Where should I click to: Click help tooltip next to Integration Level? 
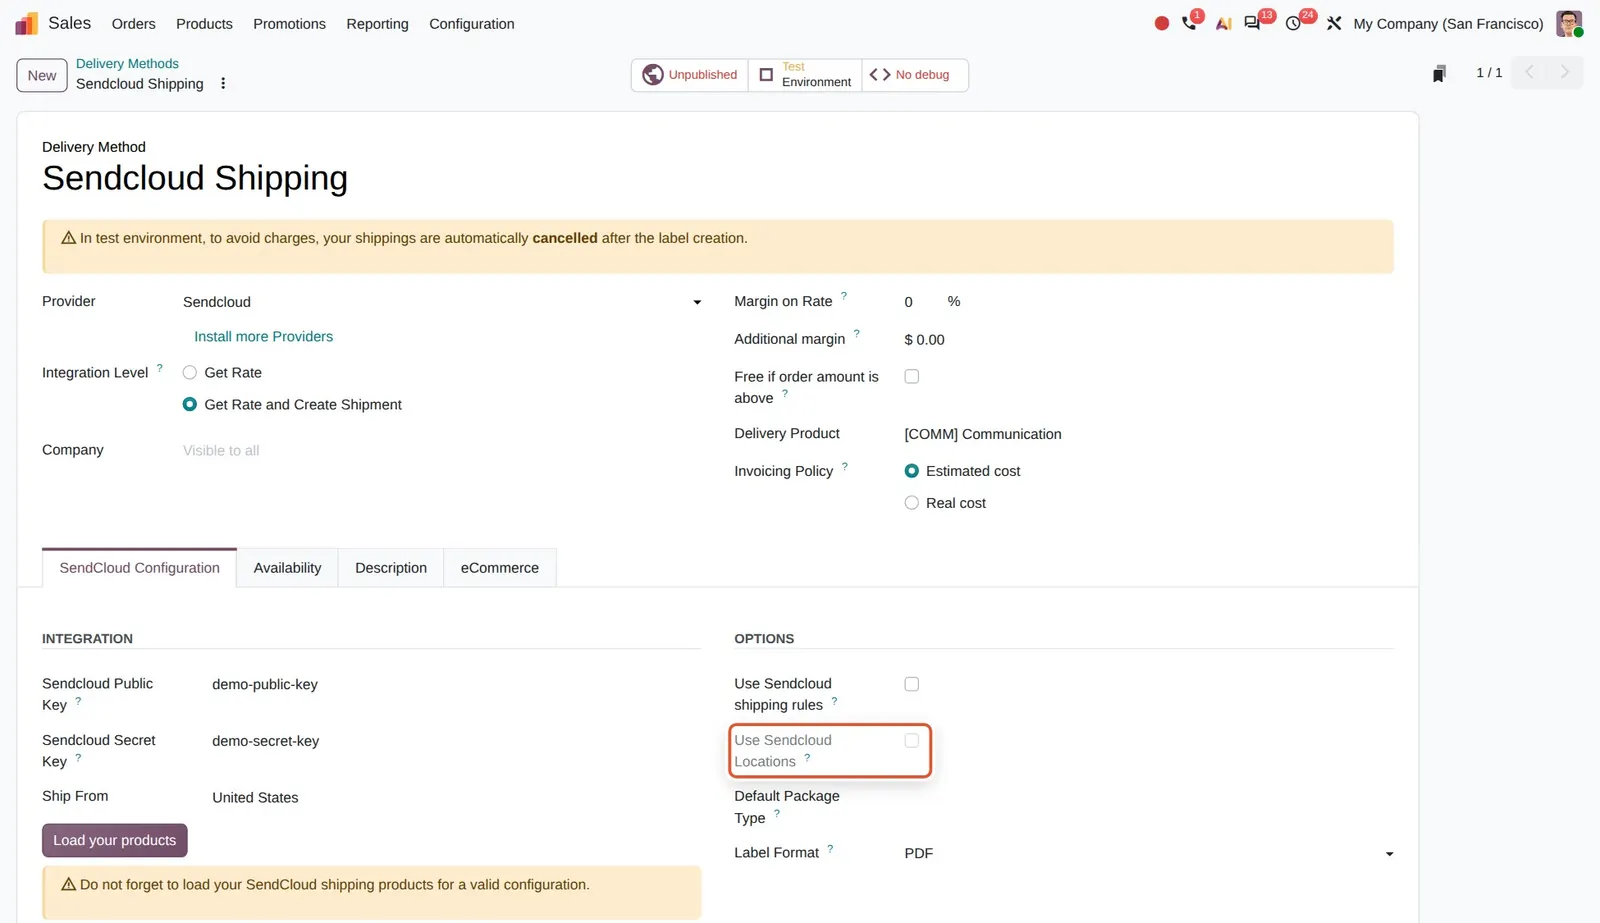[160, 368]
